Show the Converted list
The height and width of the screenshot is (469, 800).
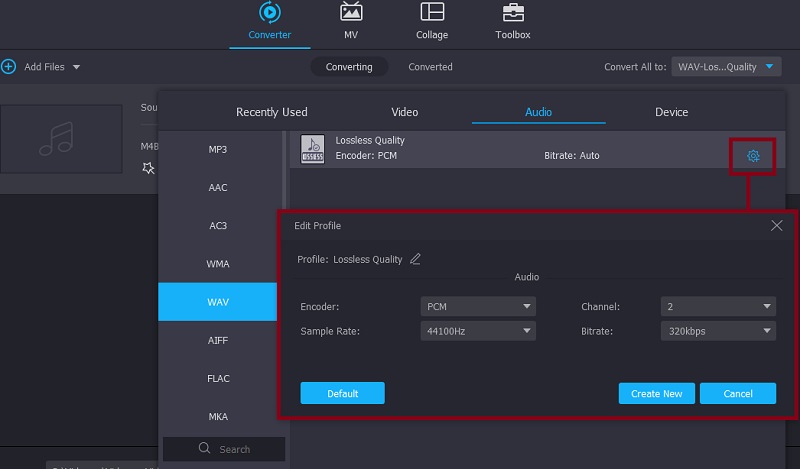[430, 67]
